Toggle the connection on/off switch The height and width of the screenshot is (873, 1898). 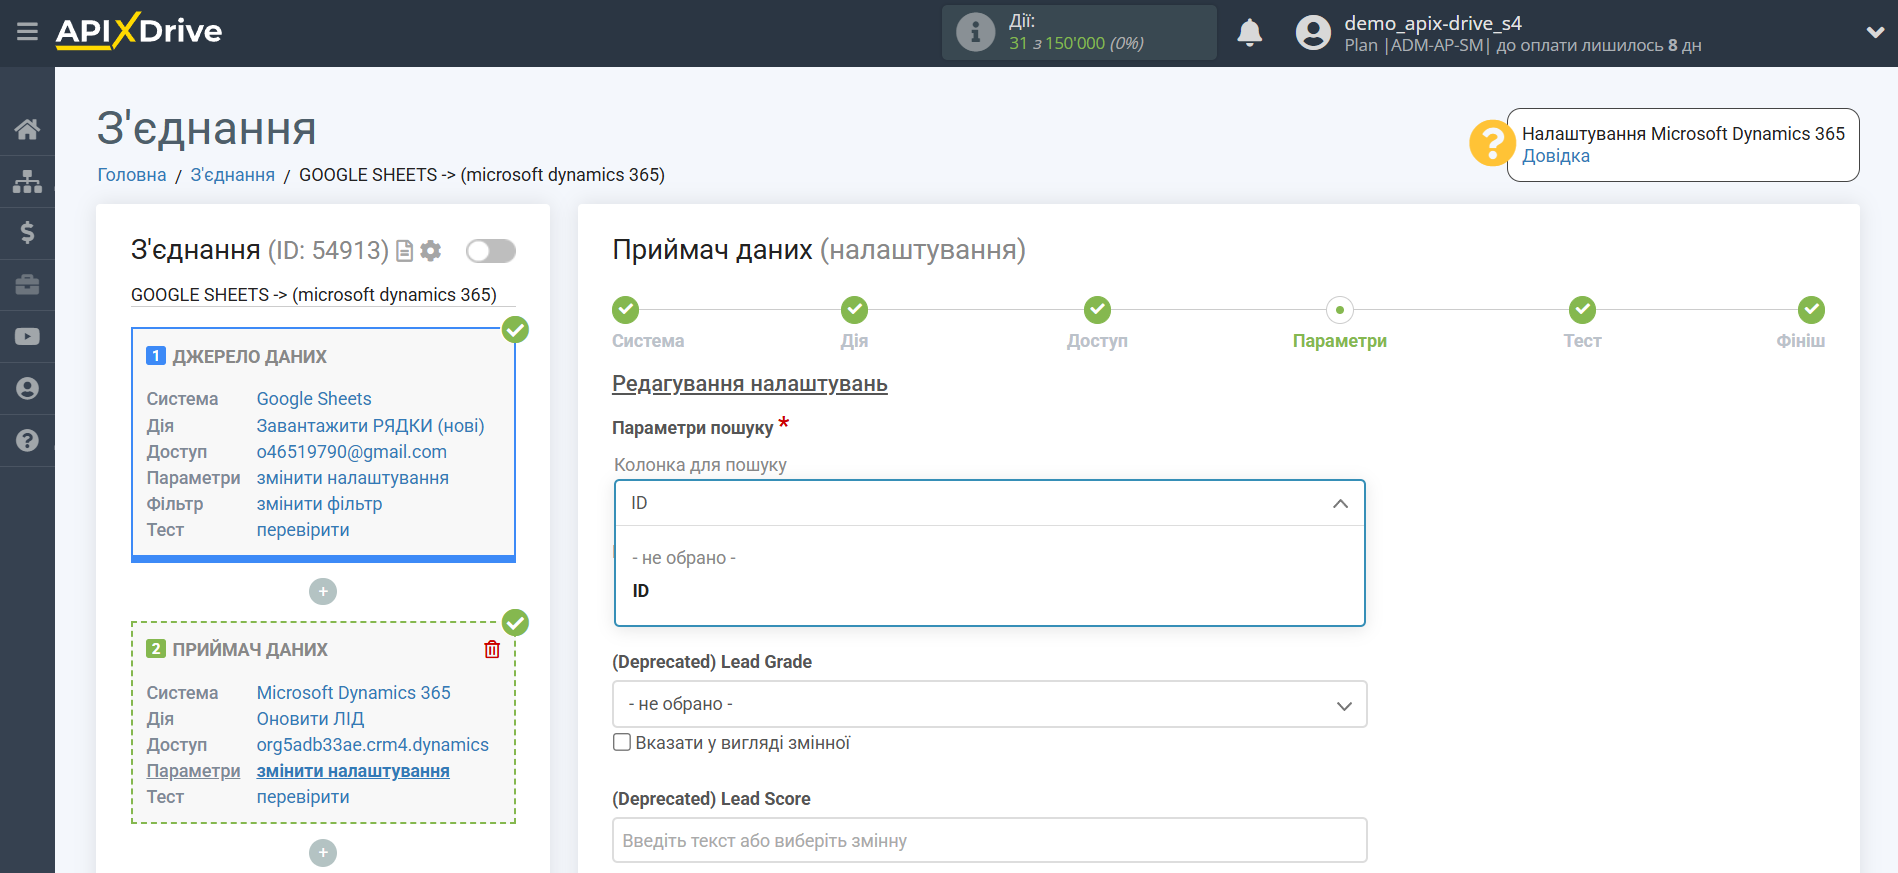pos(490,251)
